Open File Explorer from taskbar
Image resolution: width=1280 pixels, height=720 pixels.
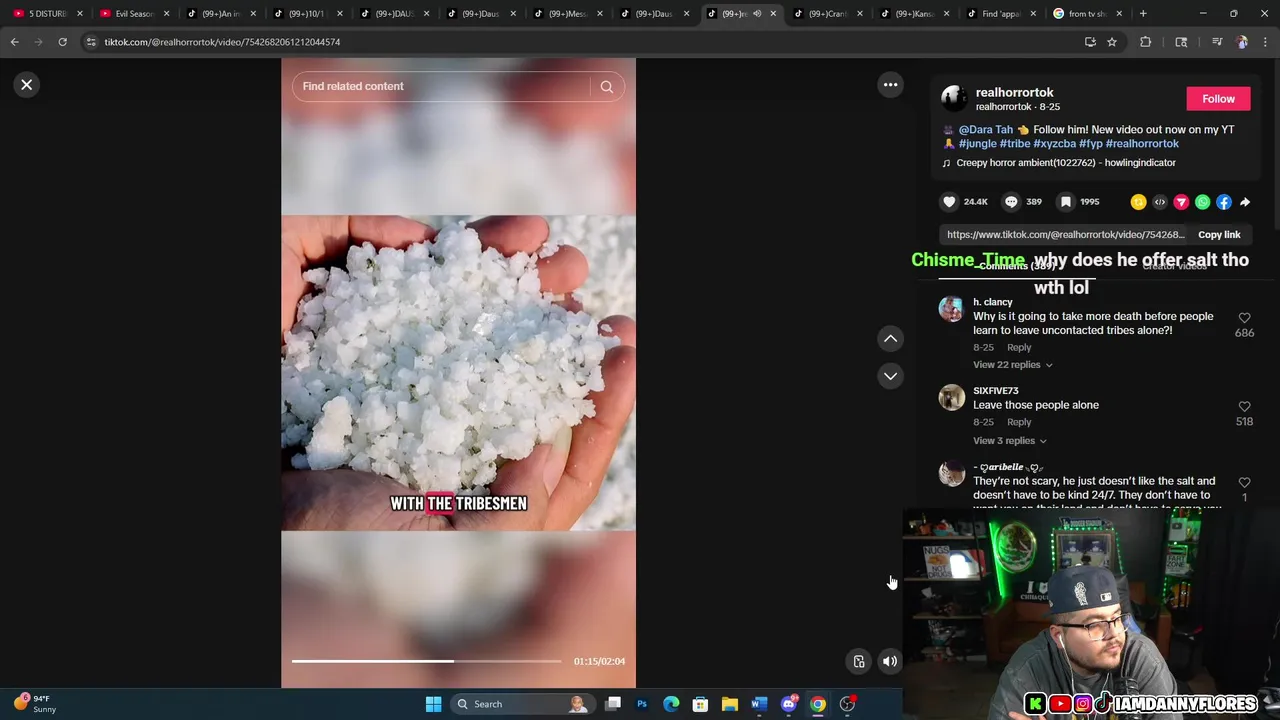click(x=730, y=704)
